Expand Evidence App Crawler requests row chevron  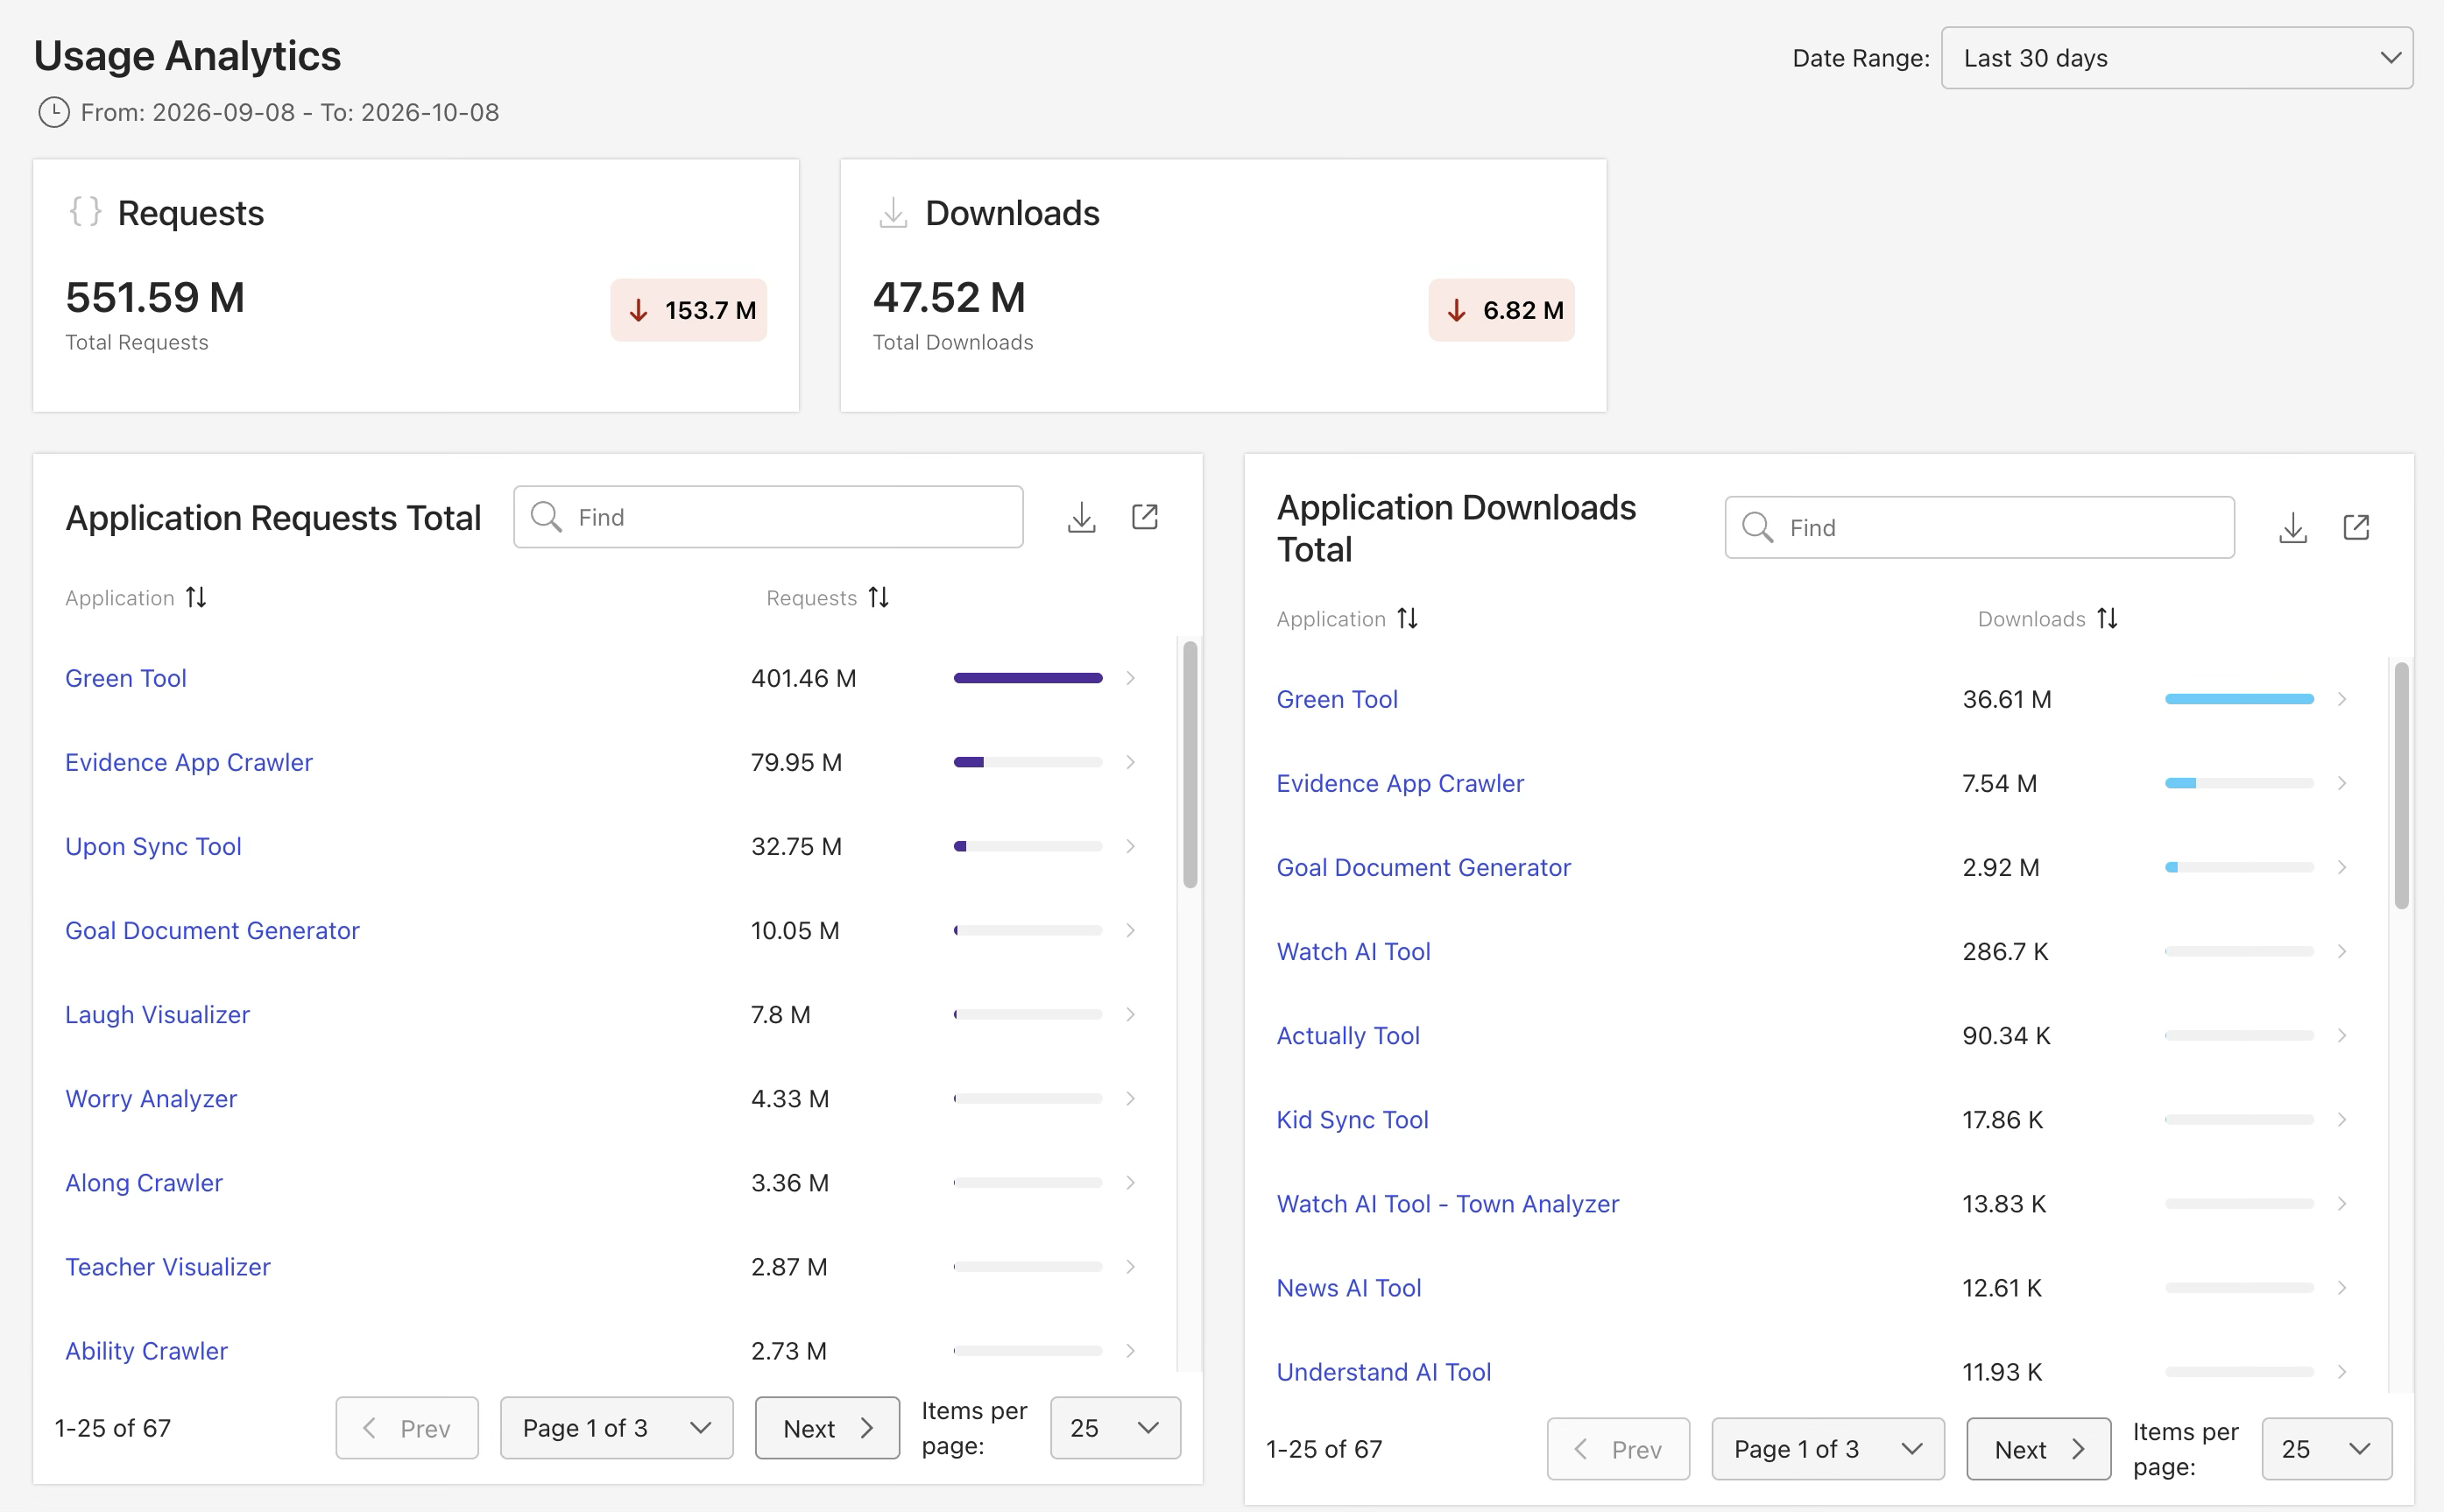click(1131, 762)
